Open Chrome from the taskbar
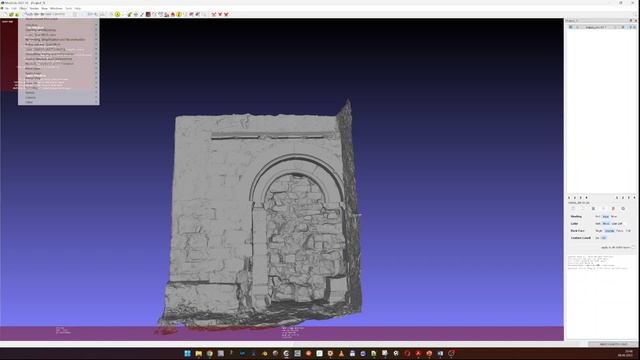Screen dimensions: 640x360 click(209, 353)
